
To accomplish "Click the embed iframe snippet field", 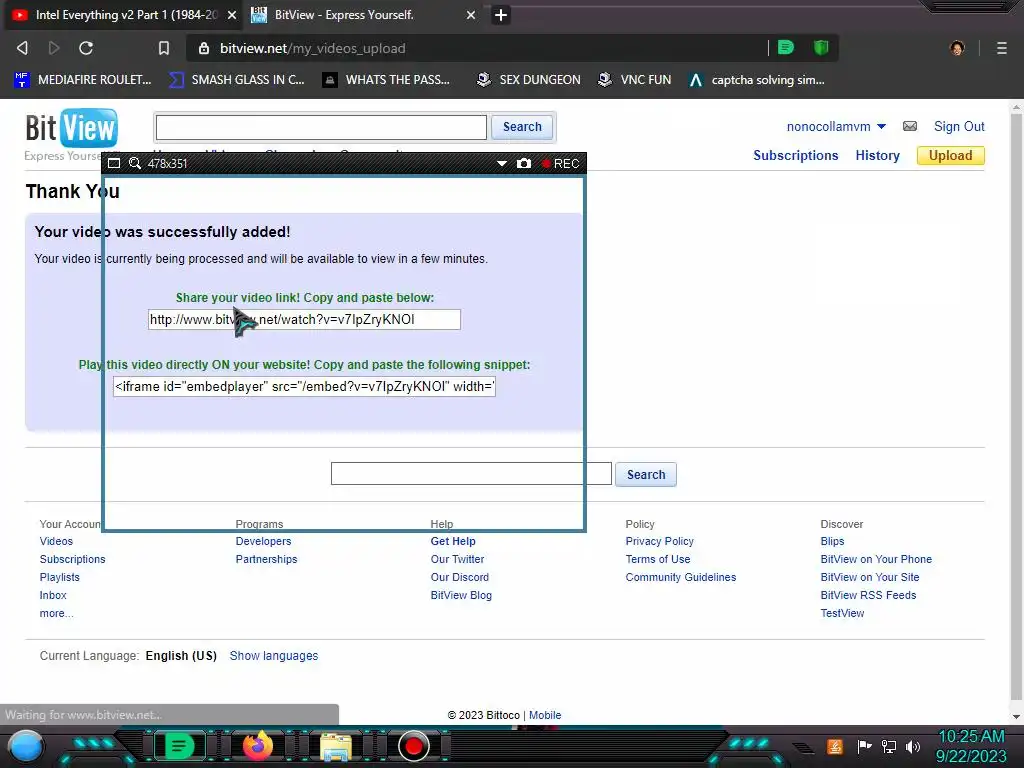I will click(304, 387).
